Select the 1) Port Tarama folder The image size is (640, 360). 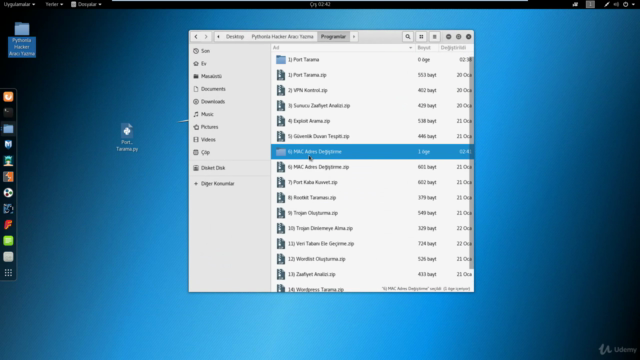(371, 60)
